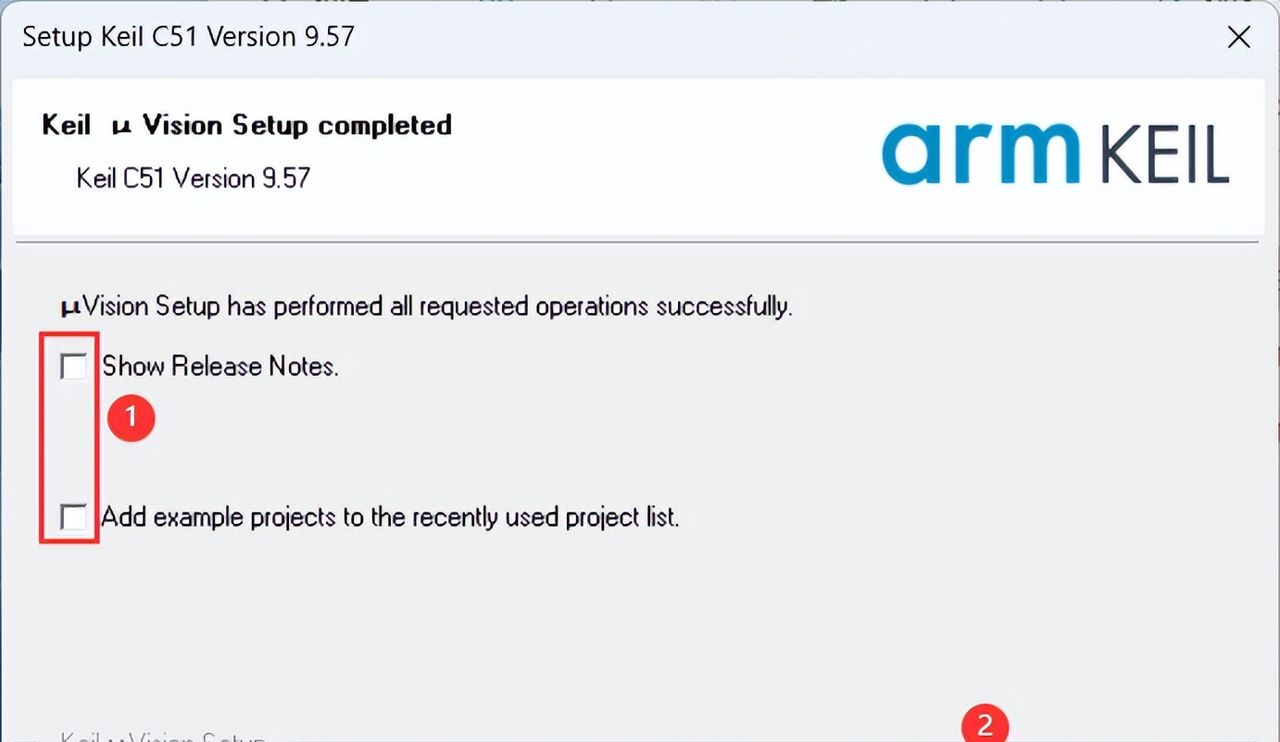This screenshot has height=742, width=1280.
Task: Close the Setup Keil C51 window
Action: point(1238,38)
